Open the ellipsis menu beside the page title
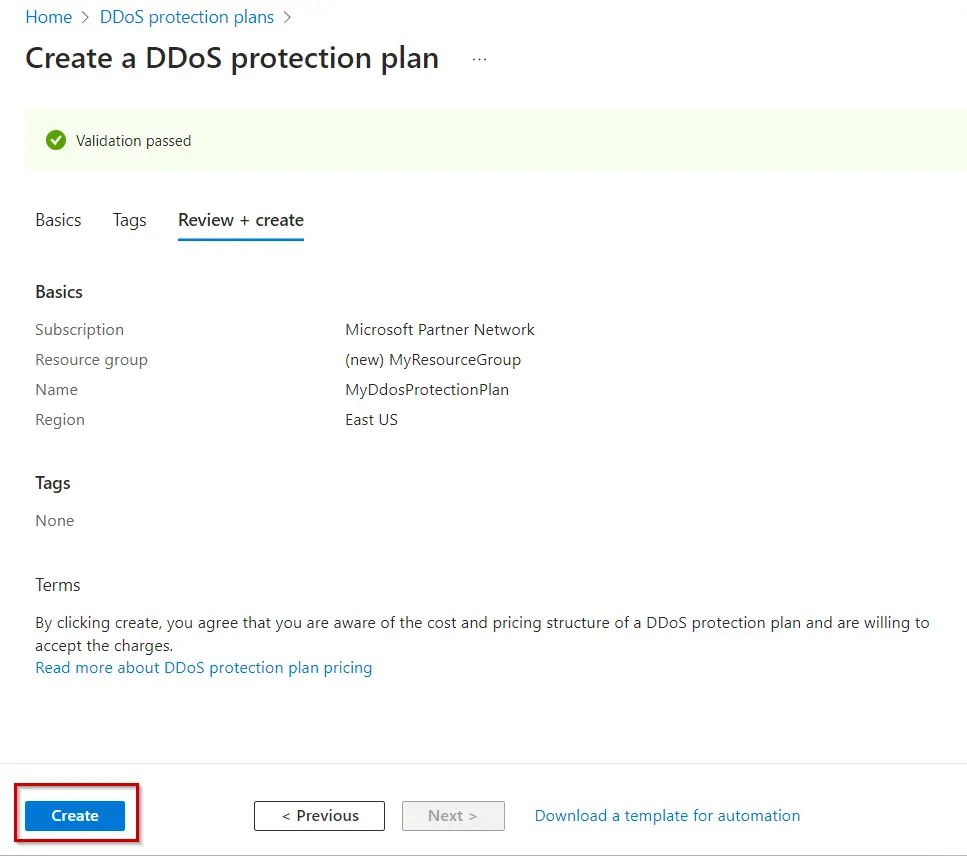 (479, 58)
